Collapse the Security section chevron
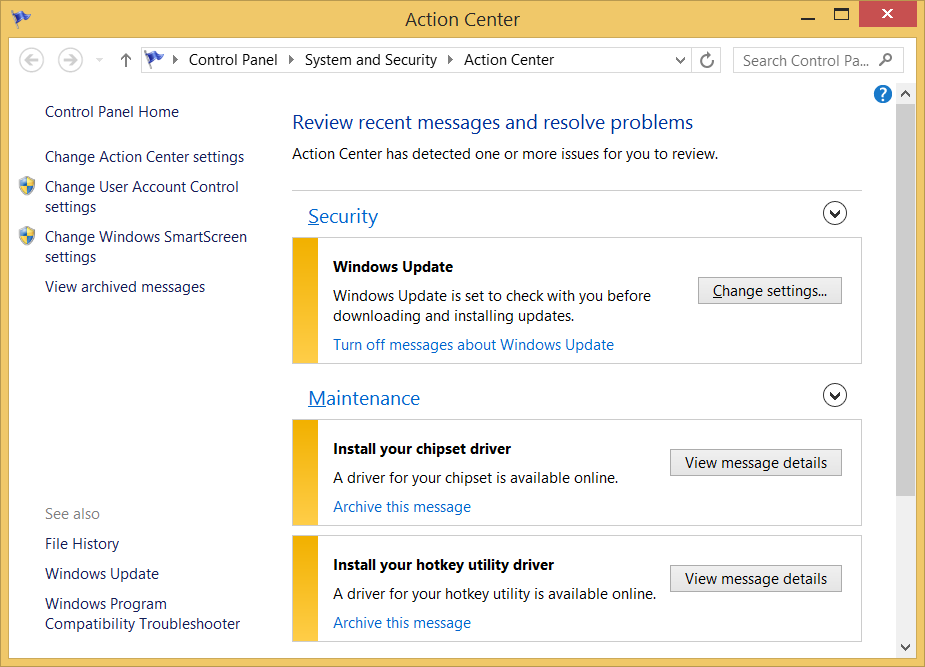This screenshot has height=667, width=925. point(834,213)
